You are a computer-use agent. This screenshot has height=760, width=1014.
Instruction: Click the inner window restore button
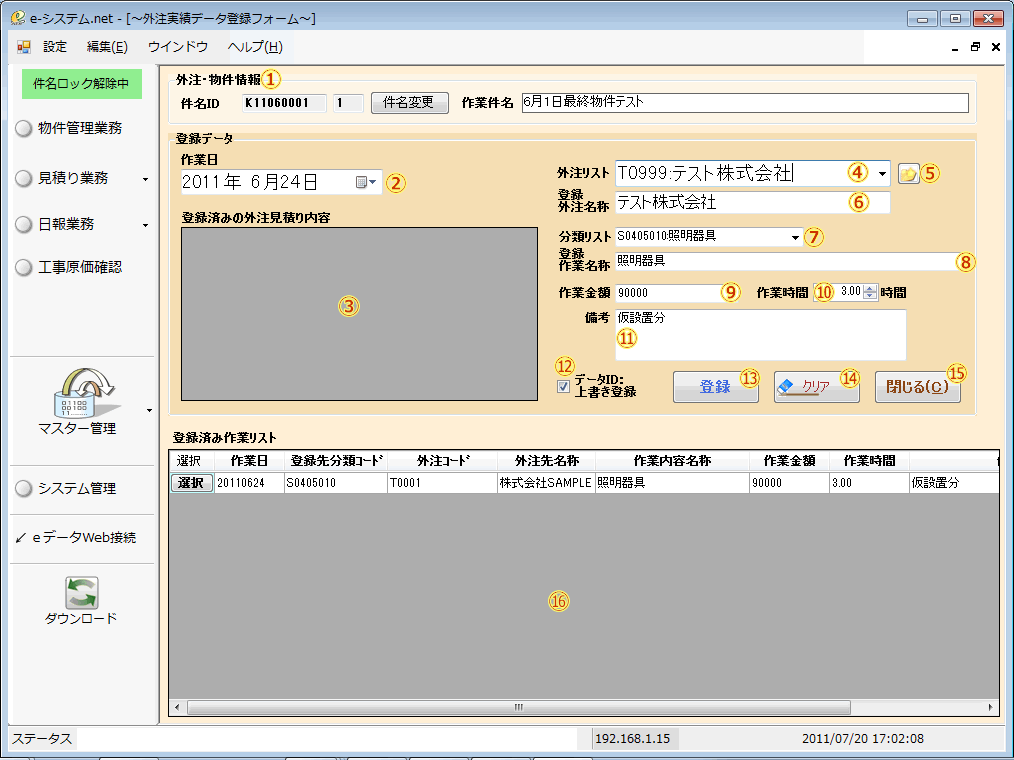pos(975,47)
